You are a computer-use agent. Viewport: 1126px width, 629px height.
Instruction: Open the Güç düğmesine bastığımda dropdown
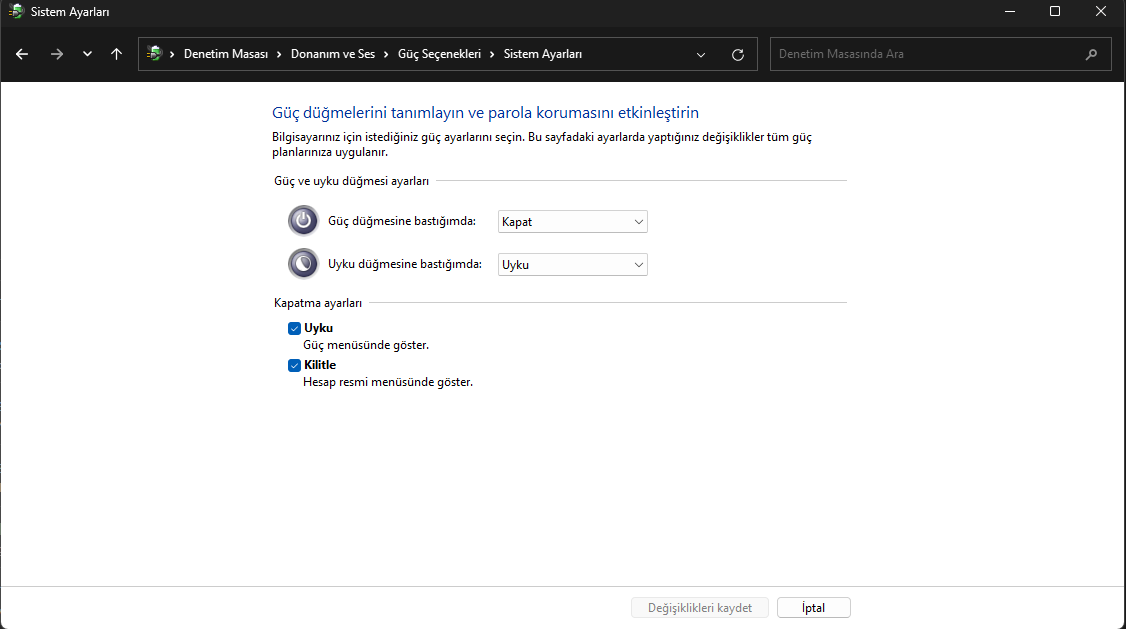click(x=572, y=221)
